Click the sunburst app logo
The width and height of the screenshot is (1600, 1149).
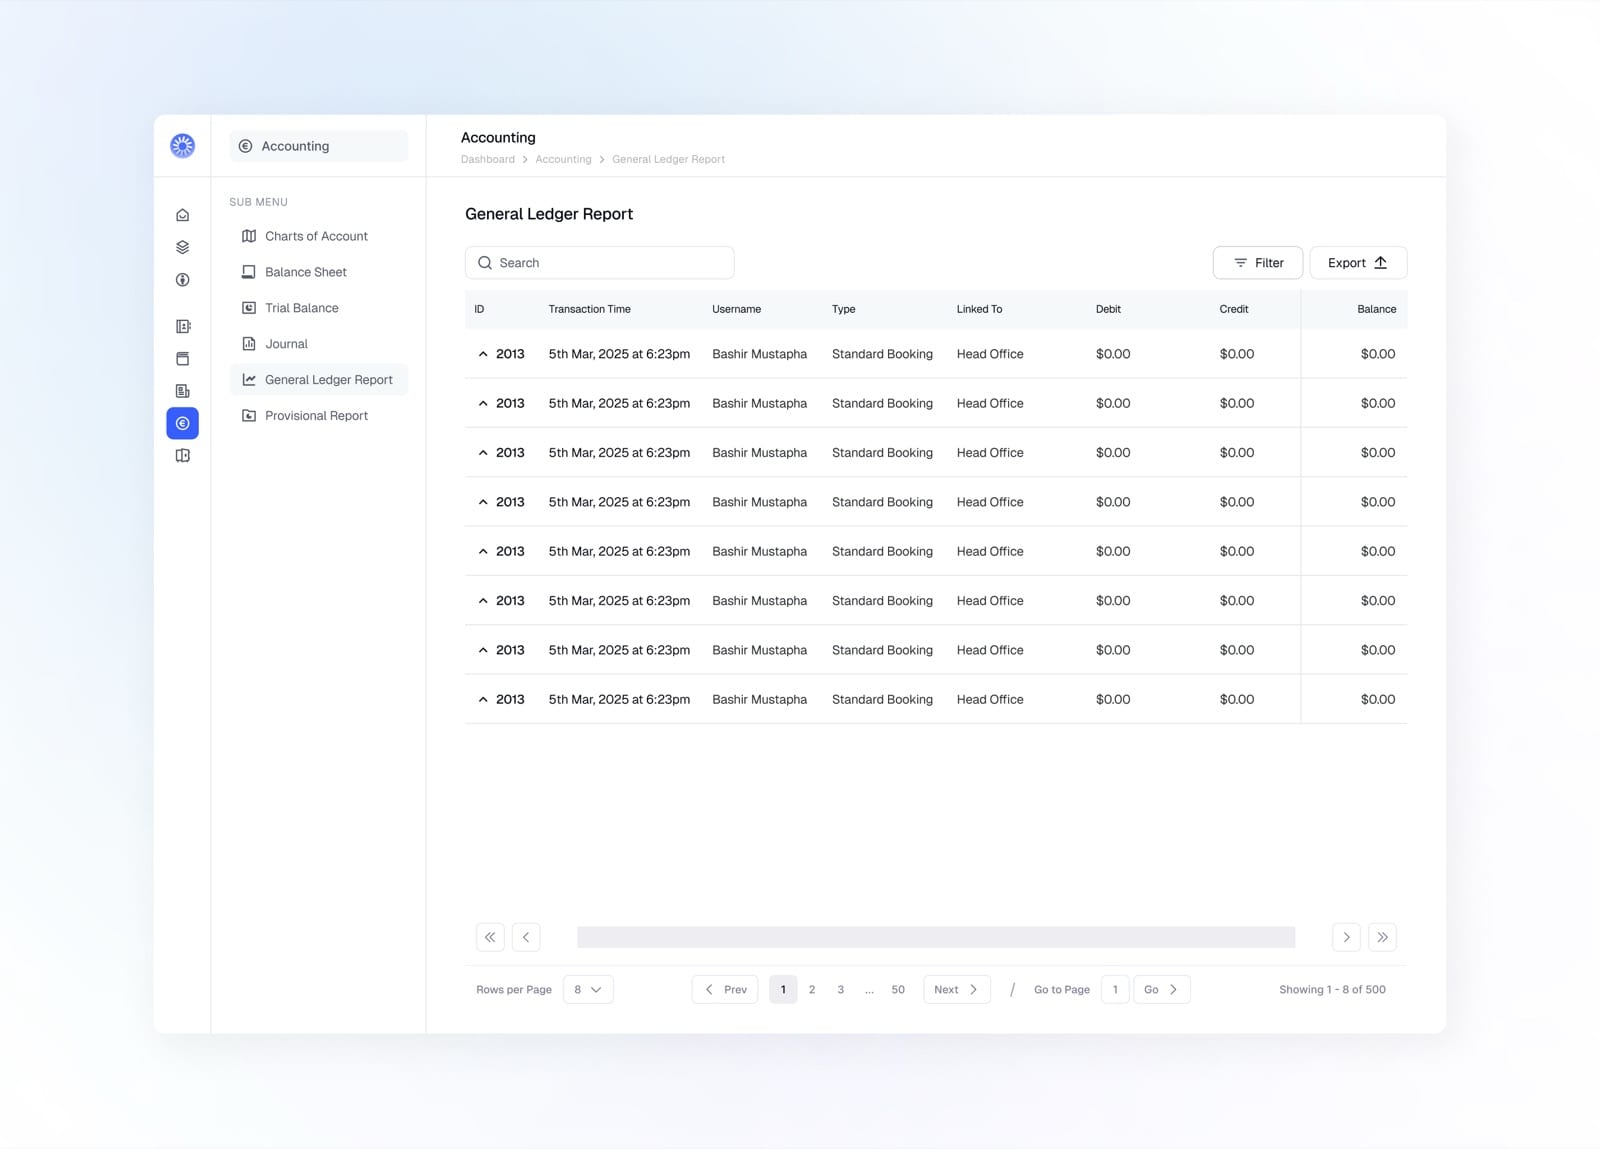(x=182, y=146)
